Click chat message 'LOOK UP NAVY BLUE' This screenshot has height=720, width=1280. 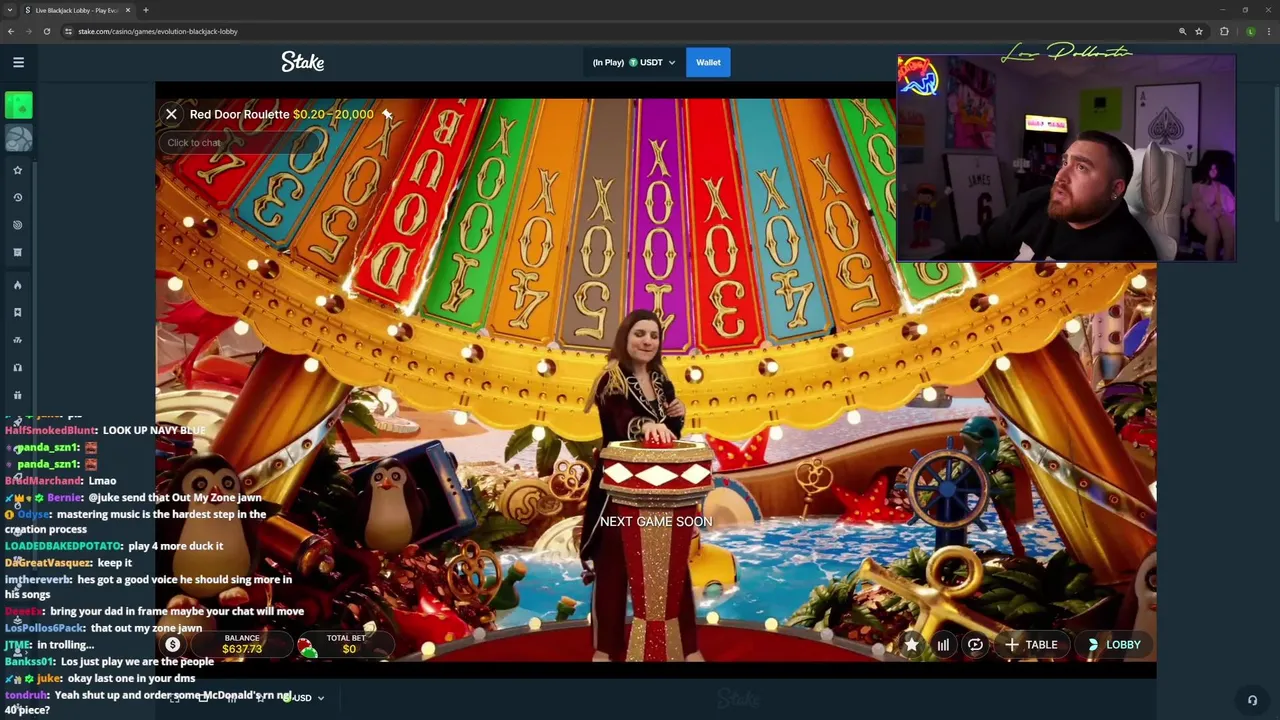coord(154,430)
